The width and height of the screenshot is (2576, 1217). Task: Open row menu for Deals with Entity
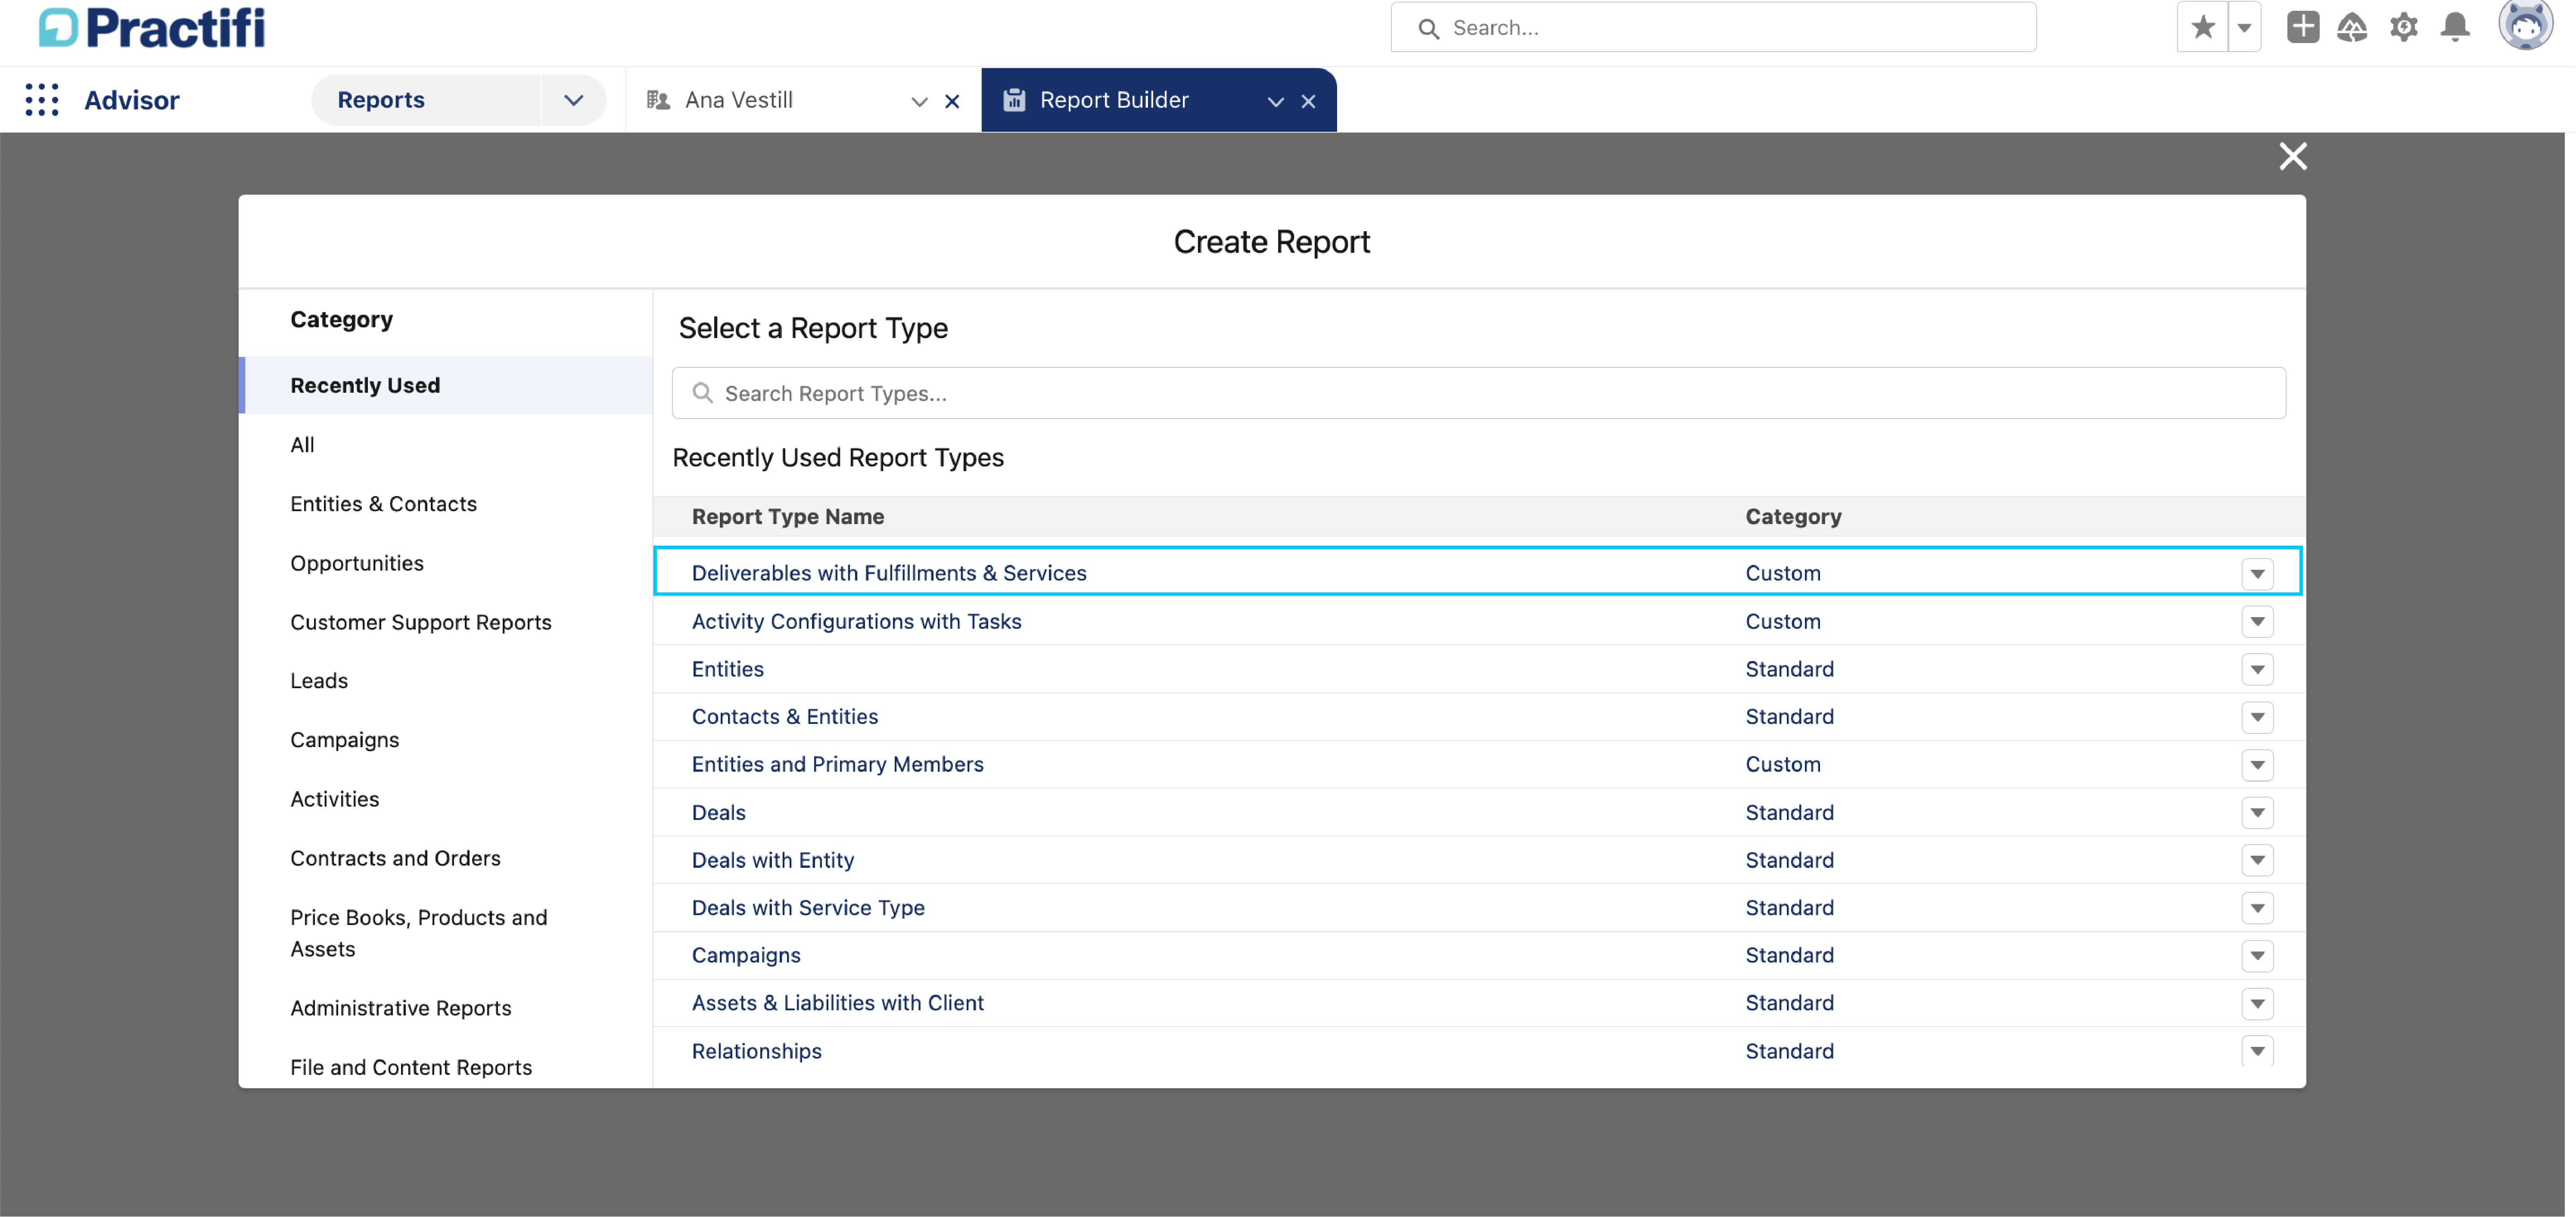[x=2257, y=860]
